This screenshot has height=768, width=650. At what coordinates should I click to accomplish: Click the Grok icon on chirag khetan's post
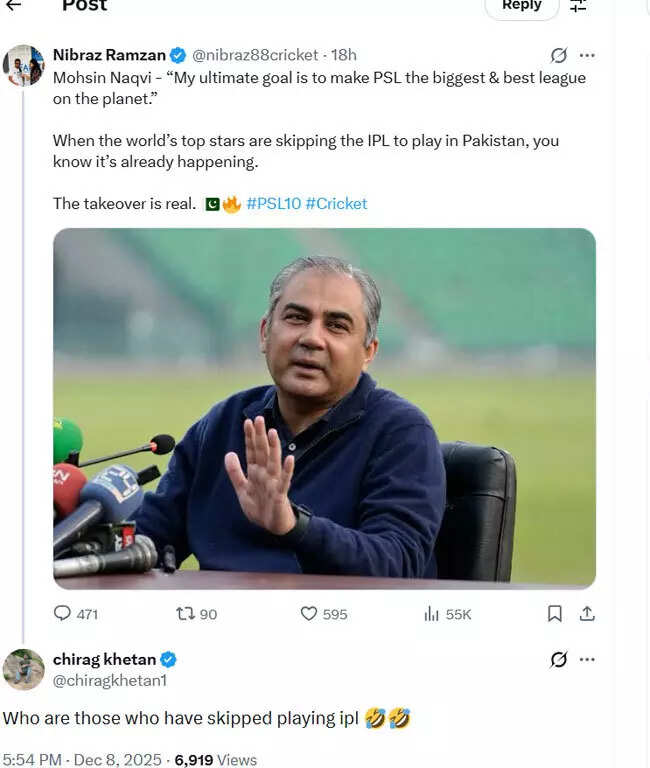pos(560,659)
